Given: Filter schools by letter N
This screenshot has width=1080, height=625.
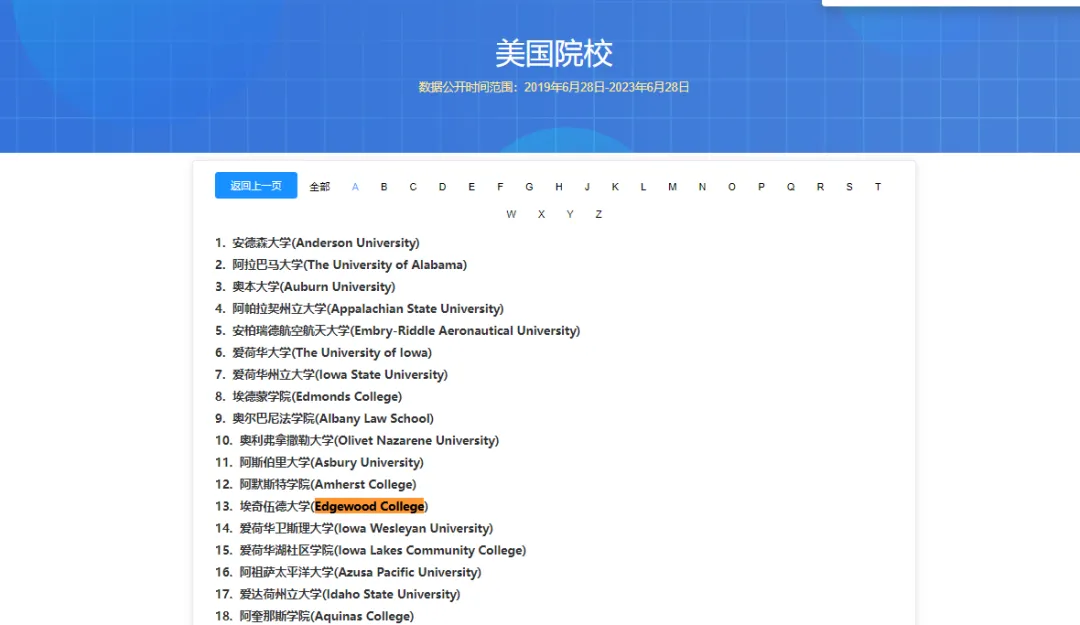Looking at the screenshot, I should (x=702, y=187).
